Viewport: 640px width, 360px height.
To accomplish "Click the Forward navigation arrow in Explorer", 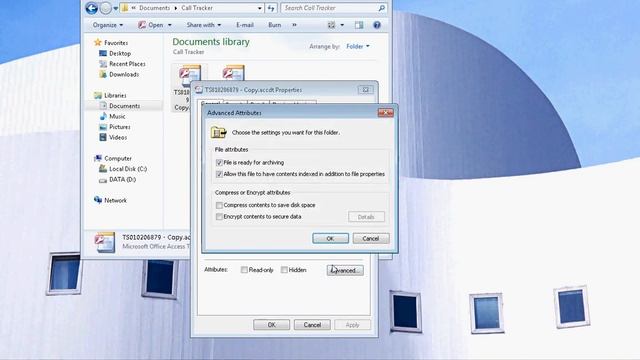I will tap(106, 8).
